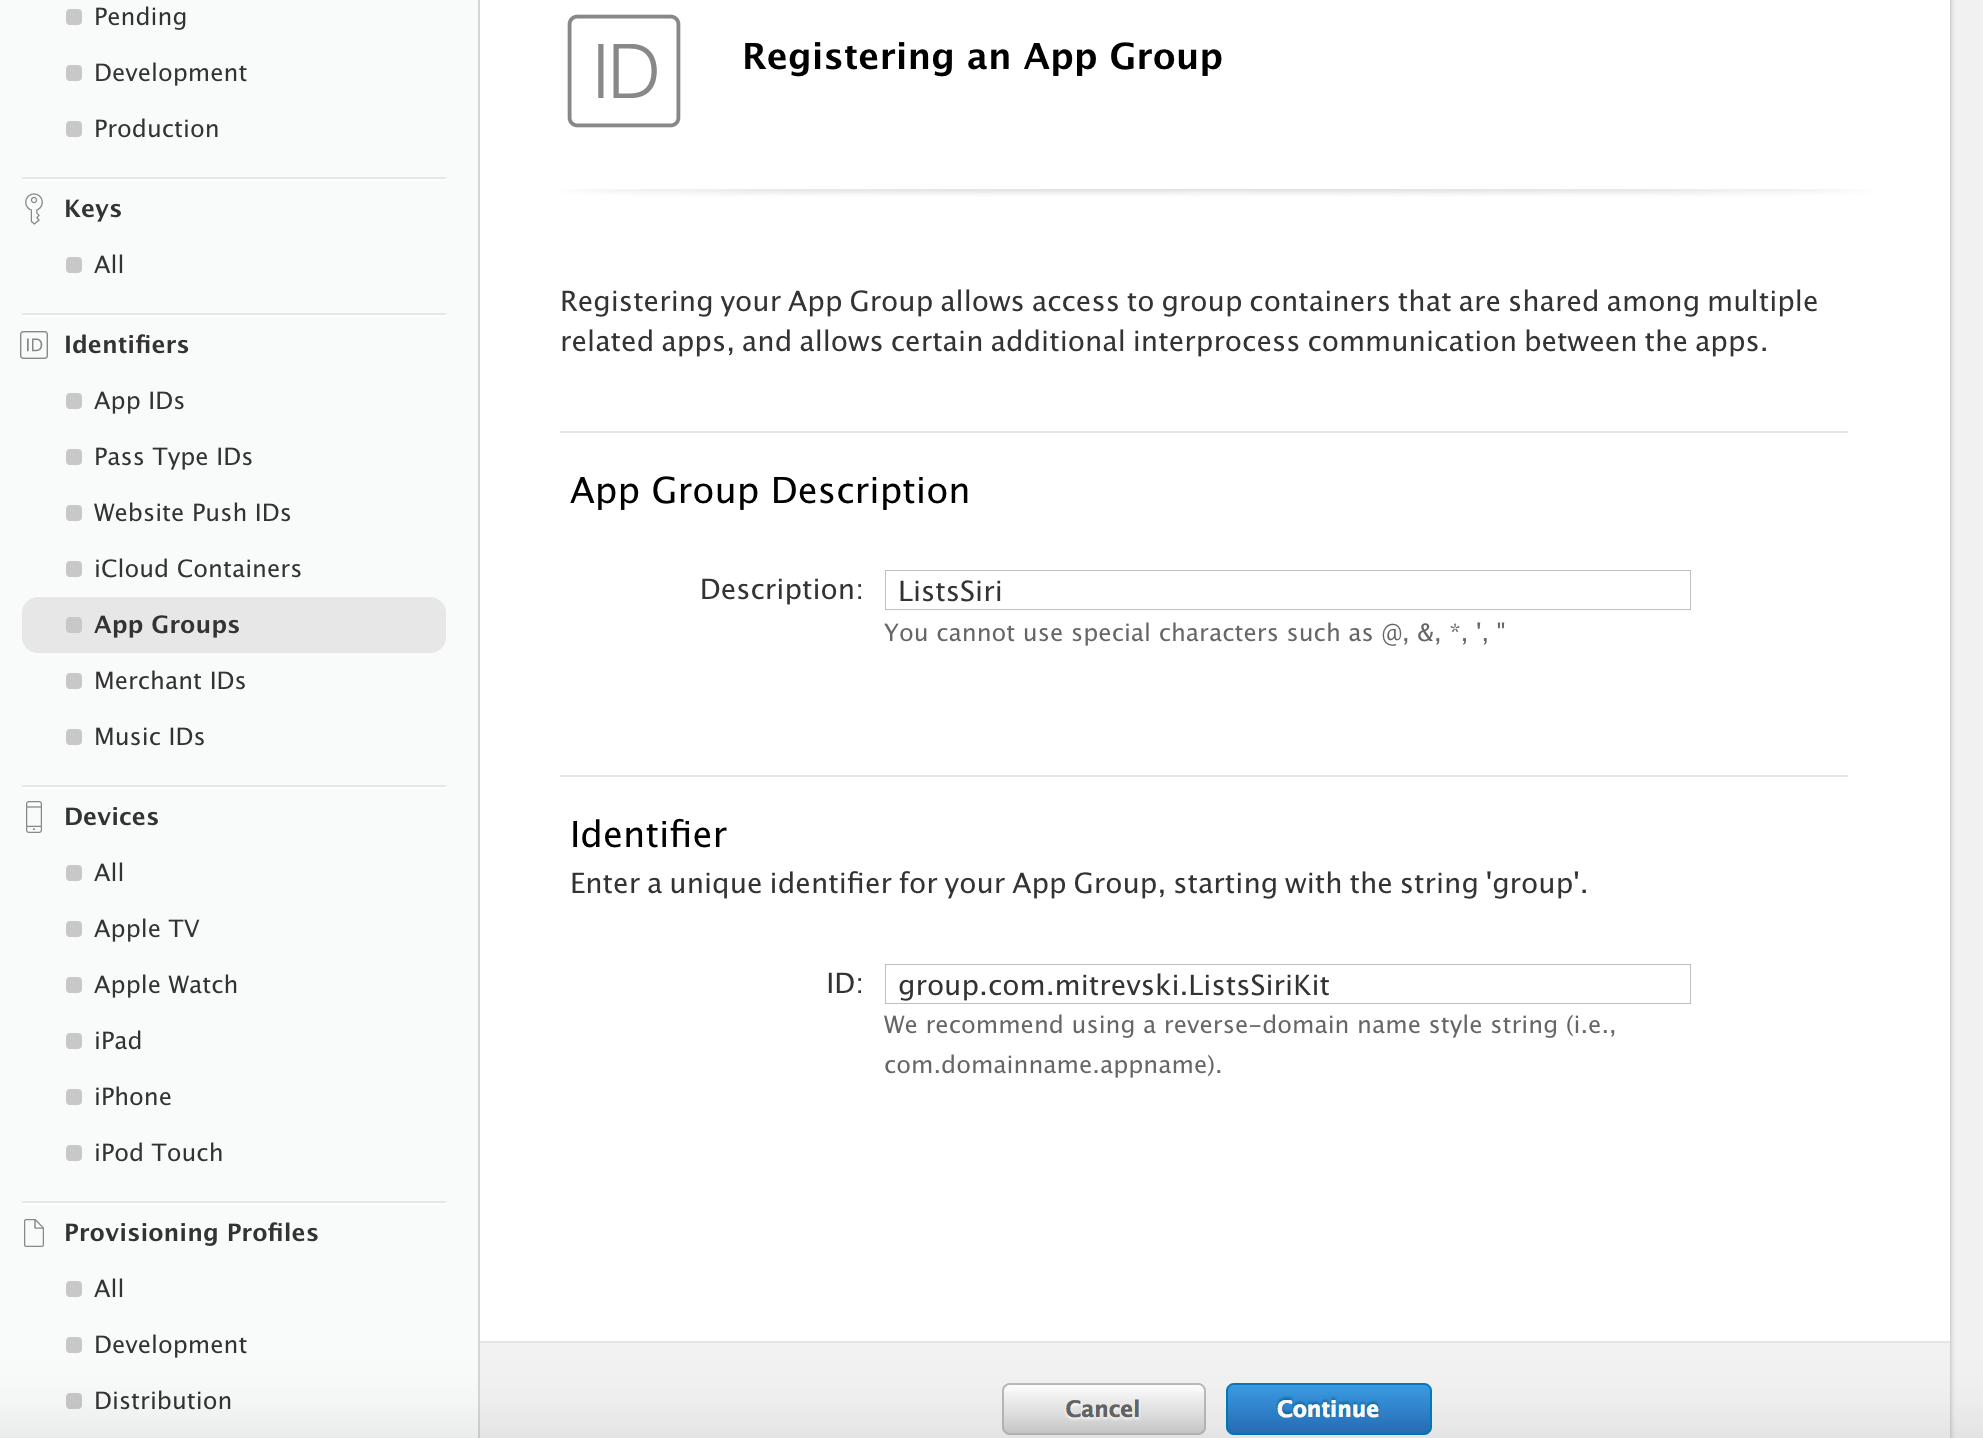Open App IDs in sidebar
Image resolution: width=1983 pixels, height=1438 pixels.
click(139, 401)
